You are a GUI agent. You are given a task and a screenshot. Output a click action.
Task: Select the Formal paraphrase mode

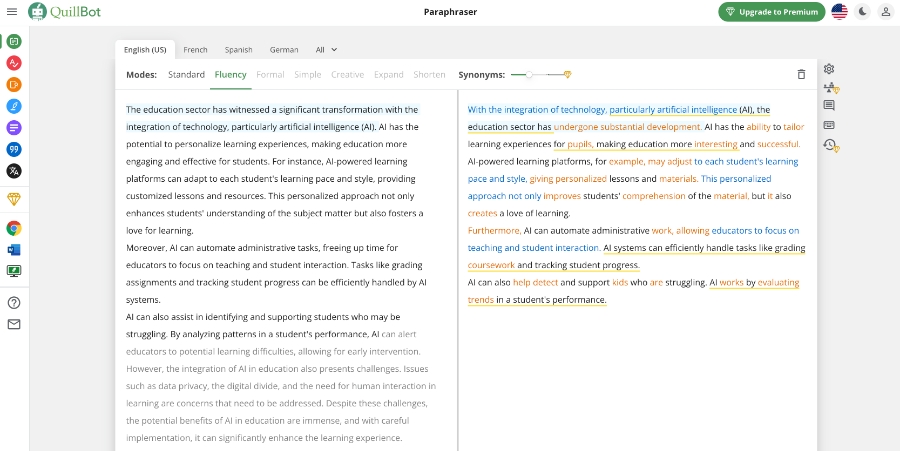270,74
